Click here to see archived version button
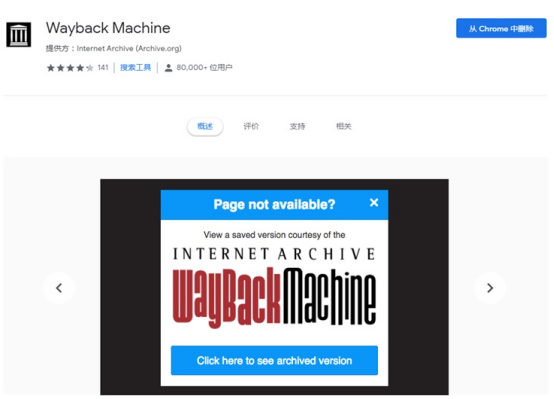Screen dimensions: 554x399 (x=274, y=360)
